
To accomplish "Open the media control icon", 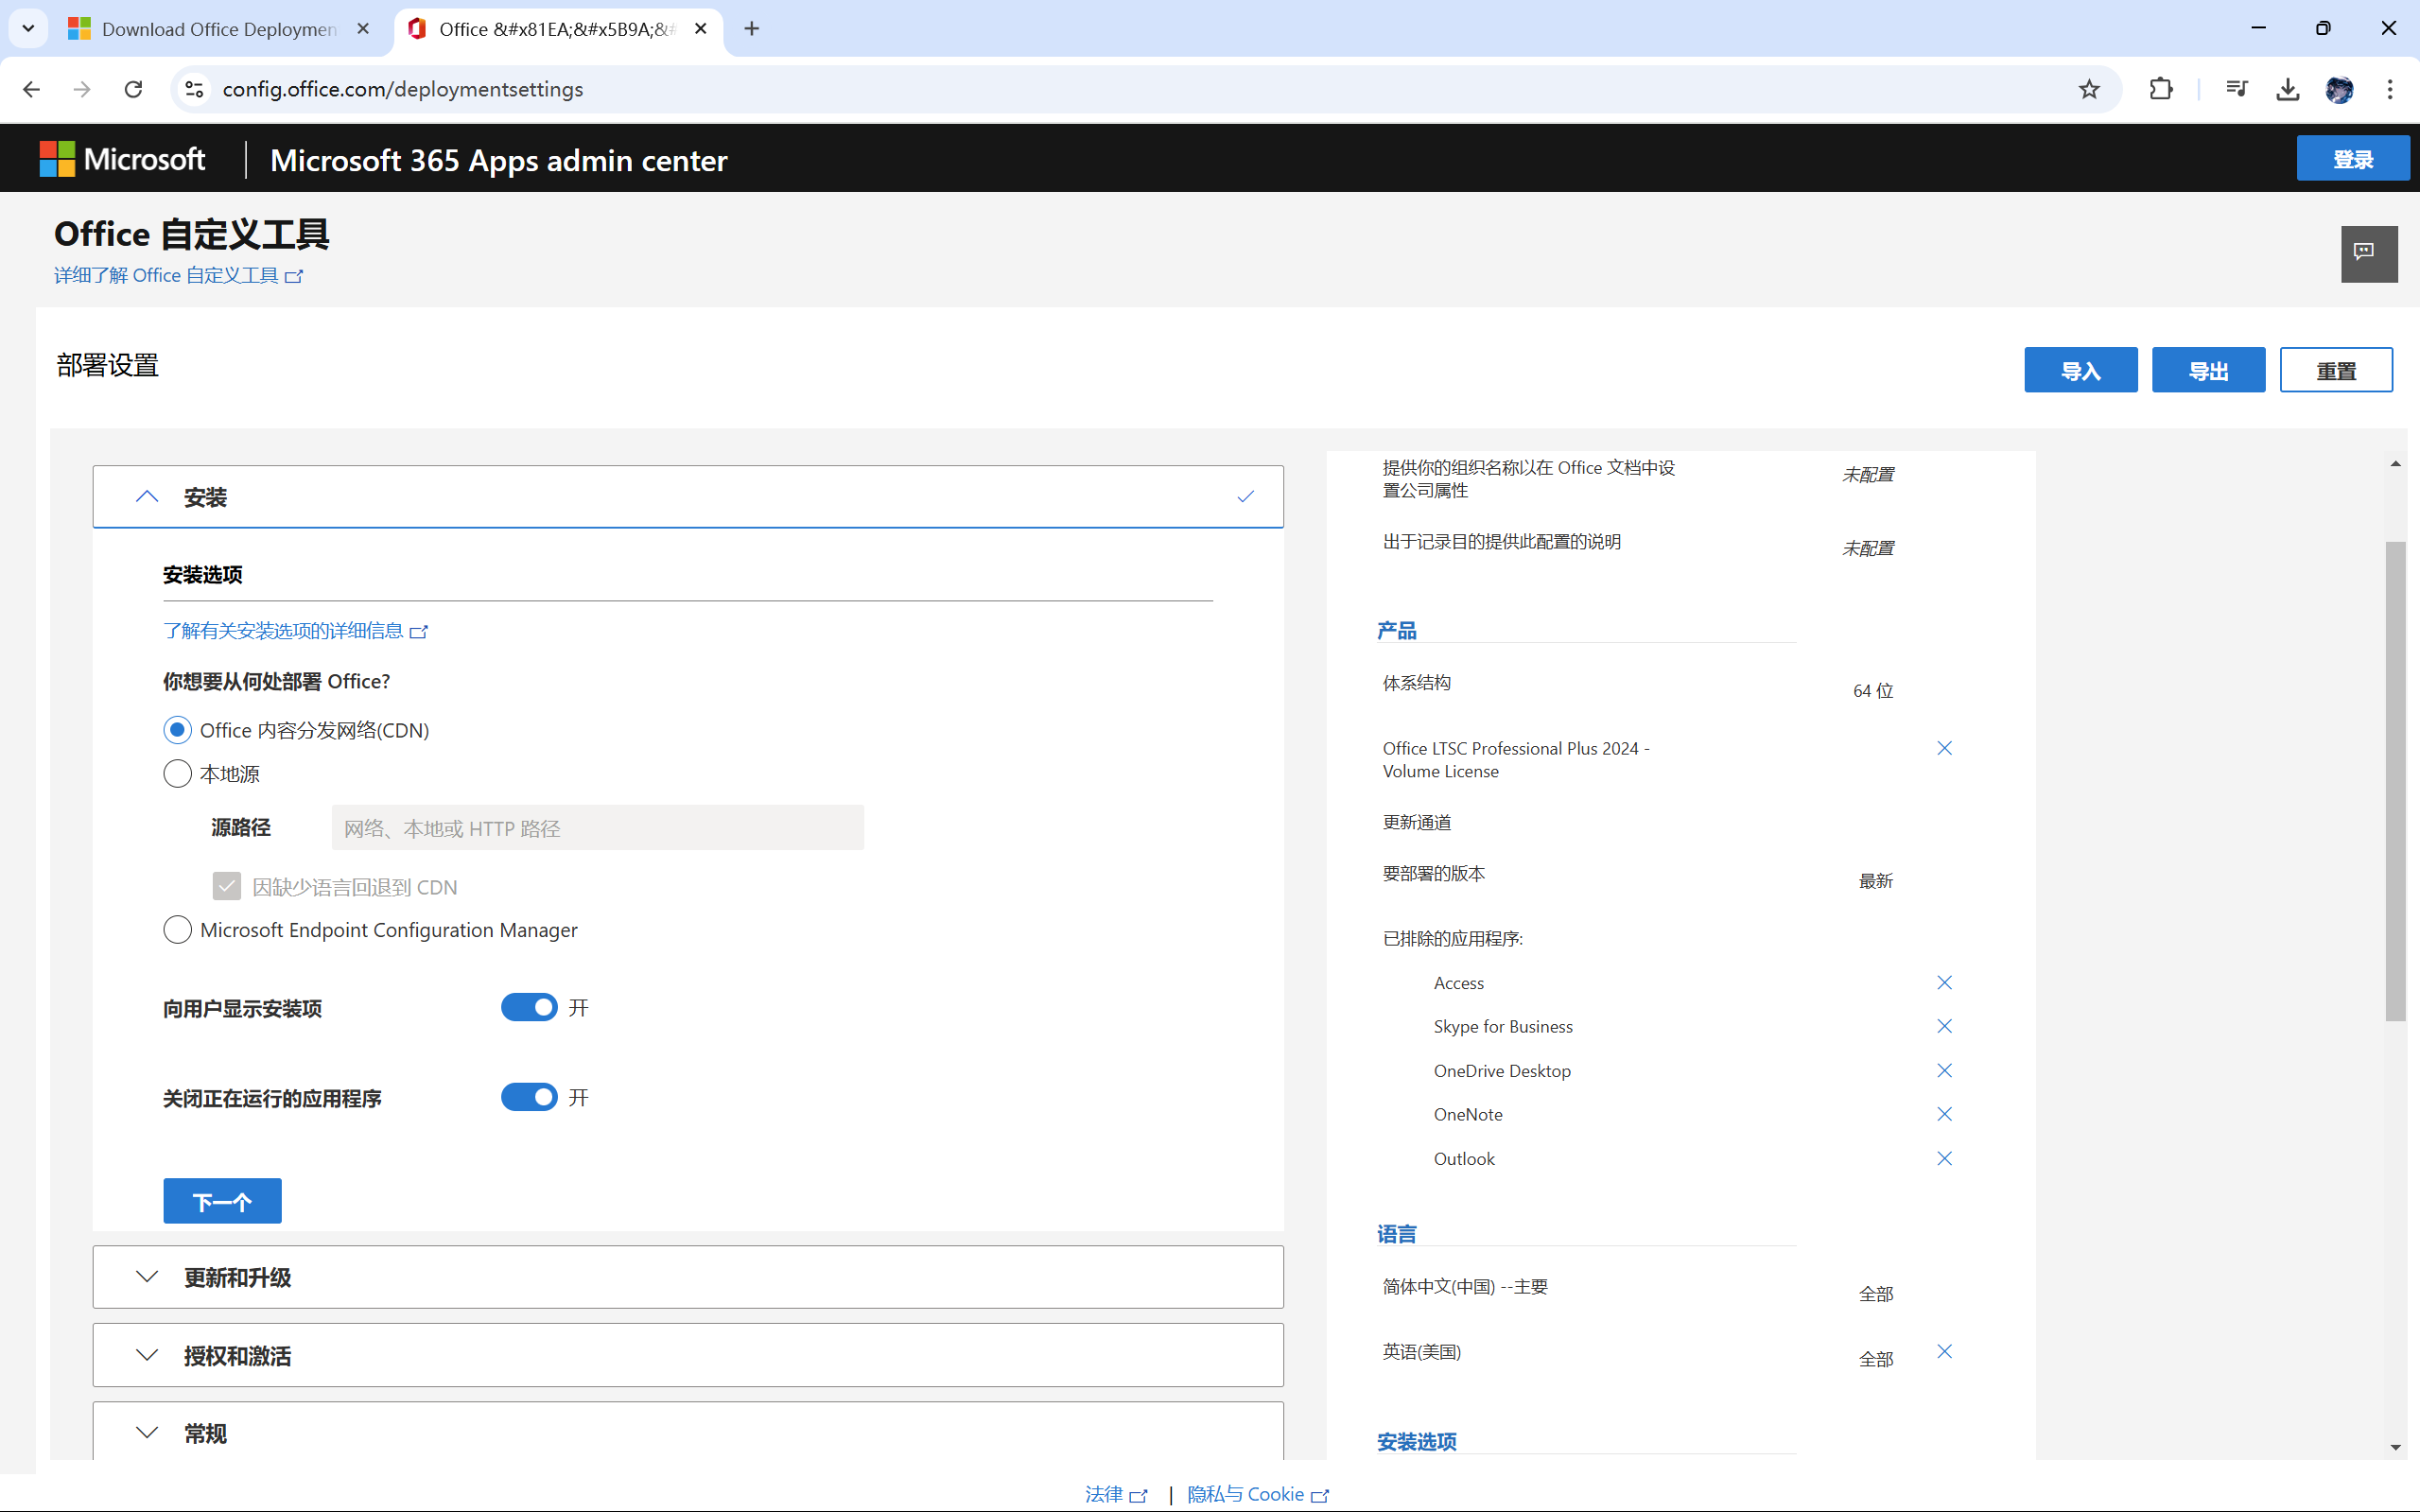I will [x=2237, y=89].
